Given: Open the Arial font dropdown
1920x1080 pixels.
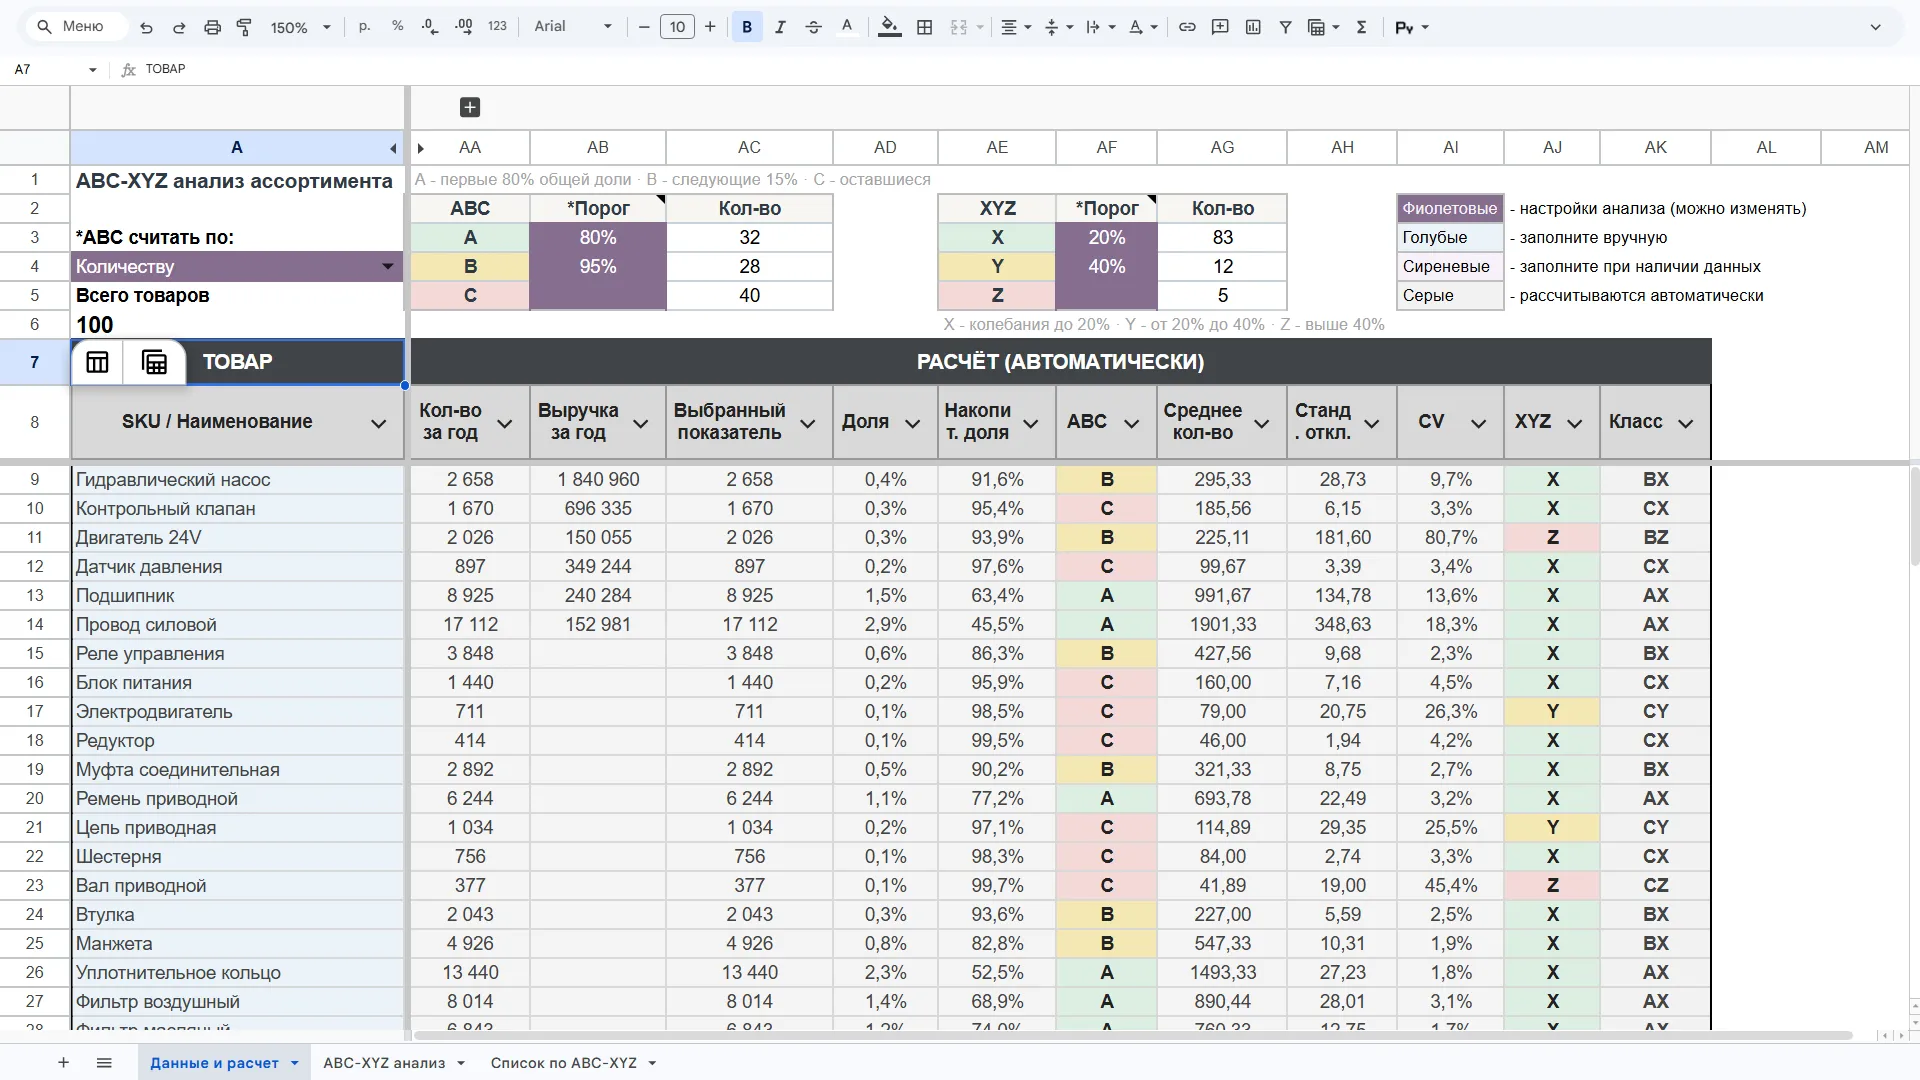Looking at the screenshot, I should [573, 27].
